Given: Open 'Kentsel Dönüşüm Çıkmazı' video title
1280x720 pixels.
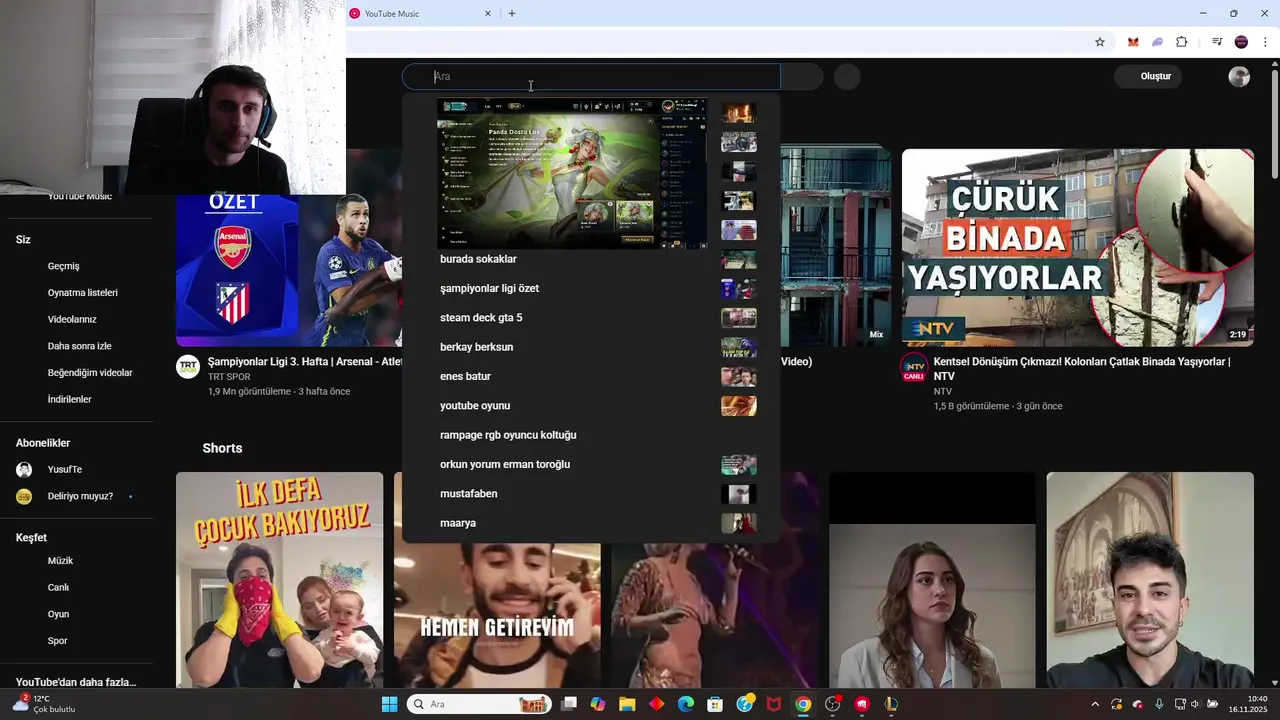Looking at the screenshot, I should coord(1082,369).
